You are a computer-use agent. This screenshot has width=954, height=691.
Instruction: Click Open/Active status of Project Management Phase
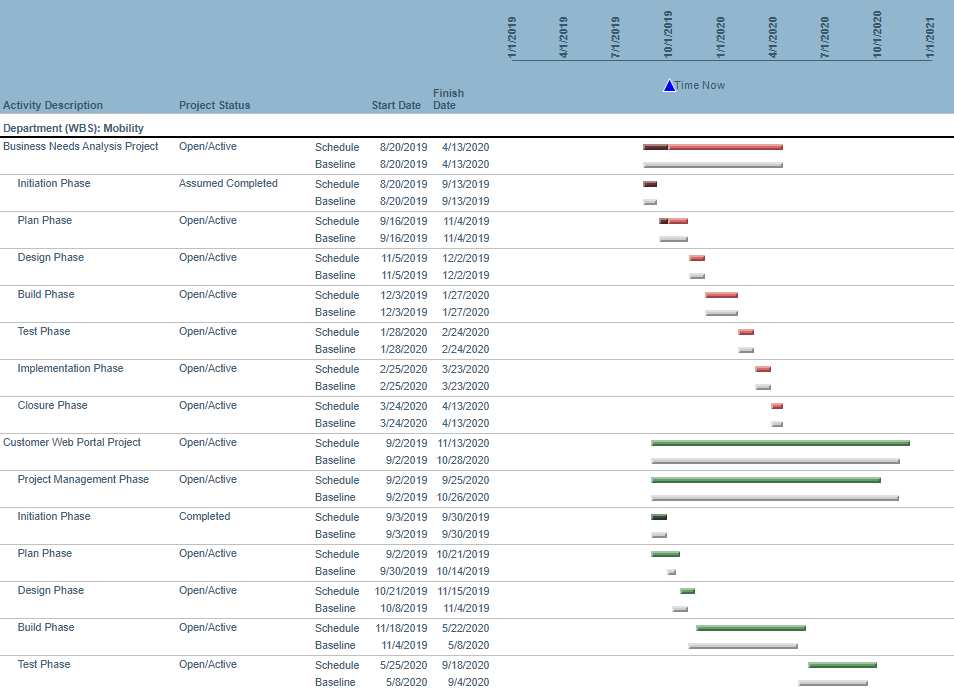(207, 480)
